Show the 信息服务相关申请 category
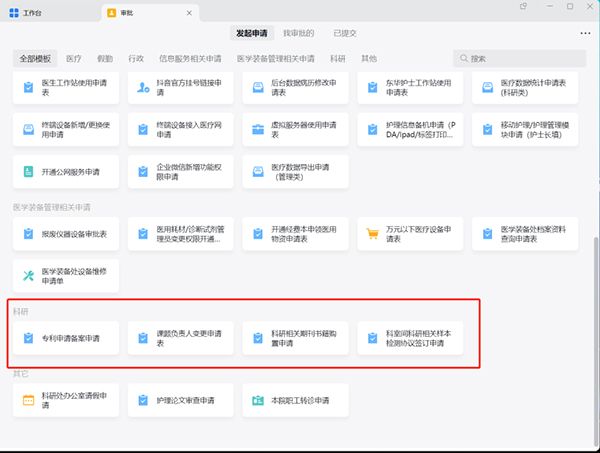The height and width of the screenshot is (453, 600). pos(190,59)
